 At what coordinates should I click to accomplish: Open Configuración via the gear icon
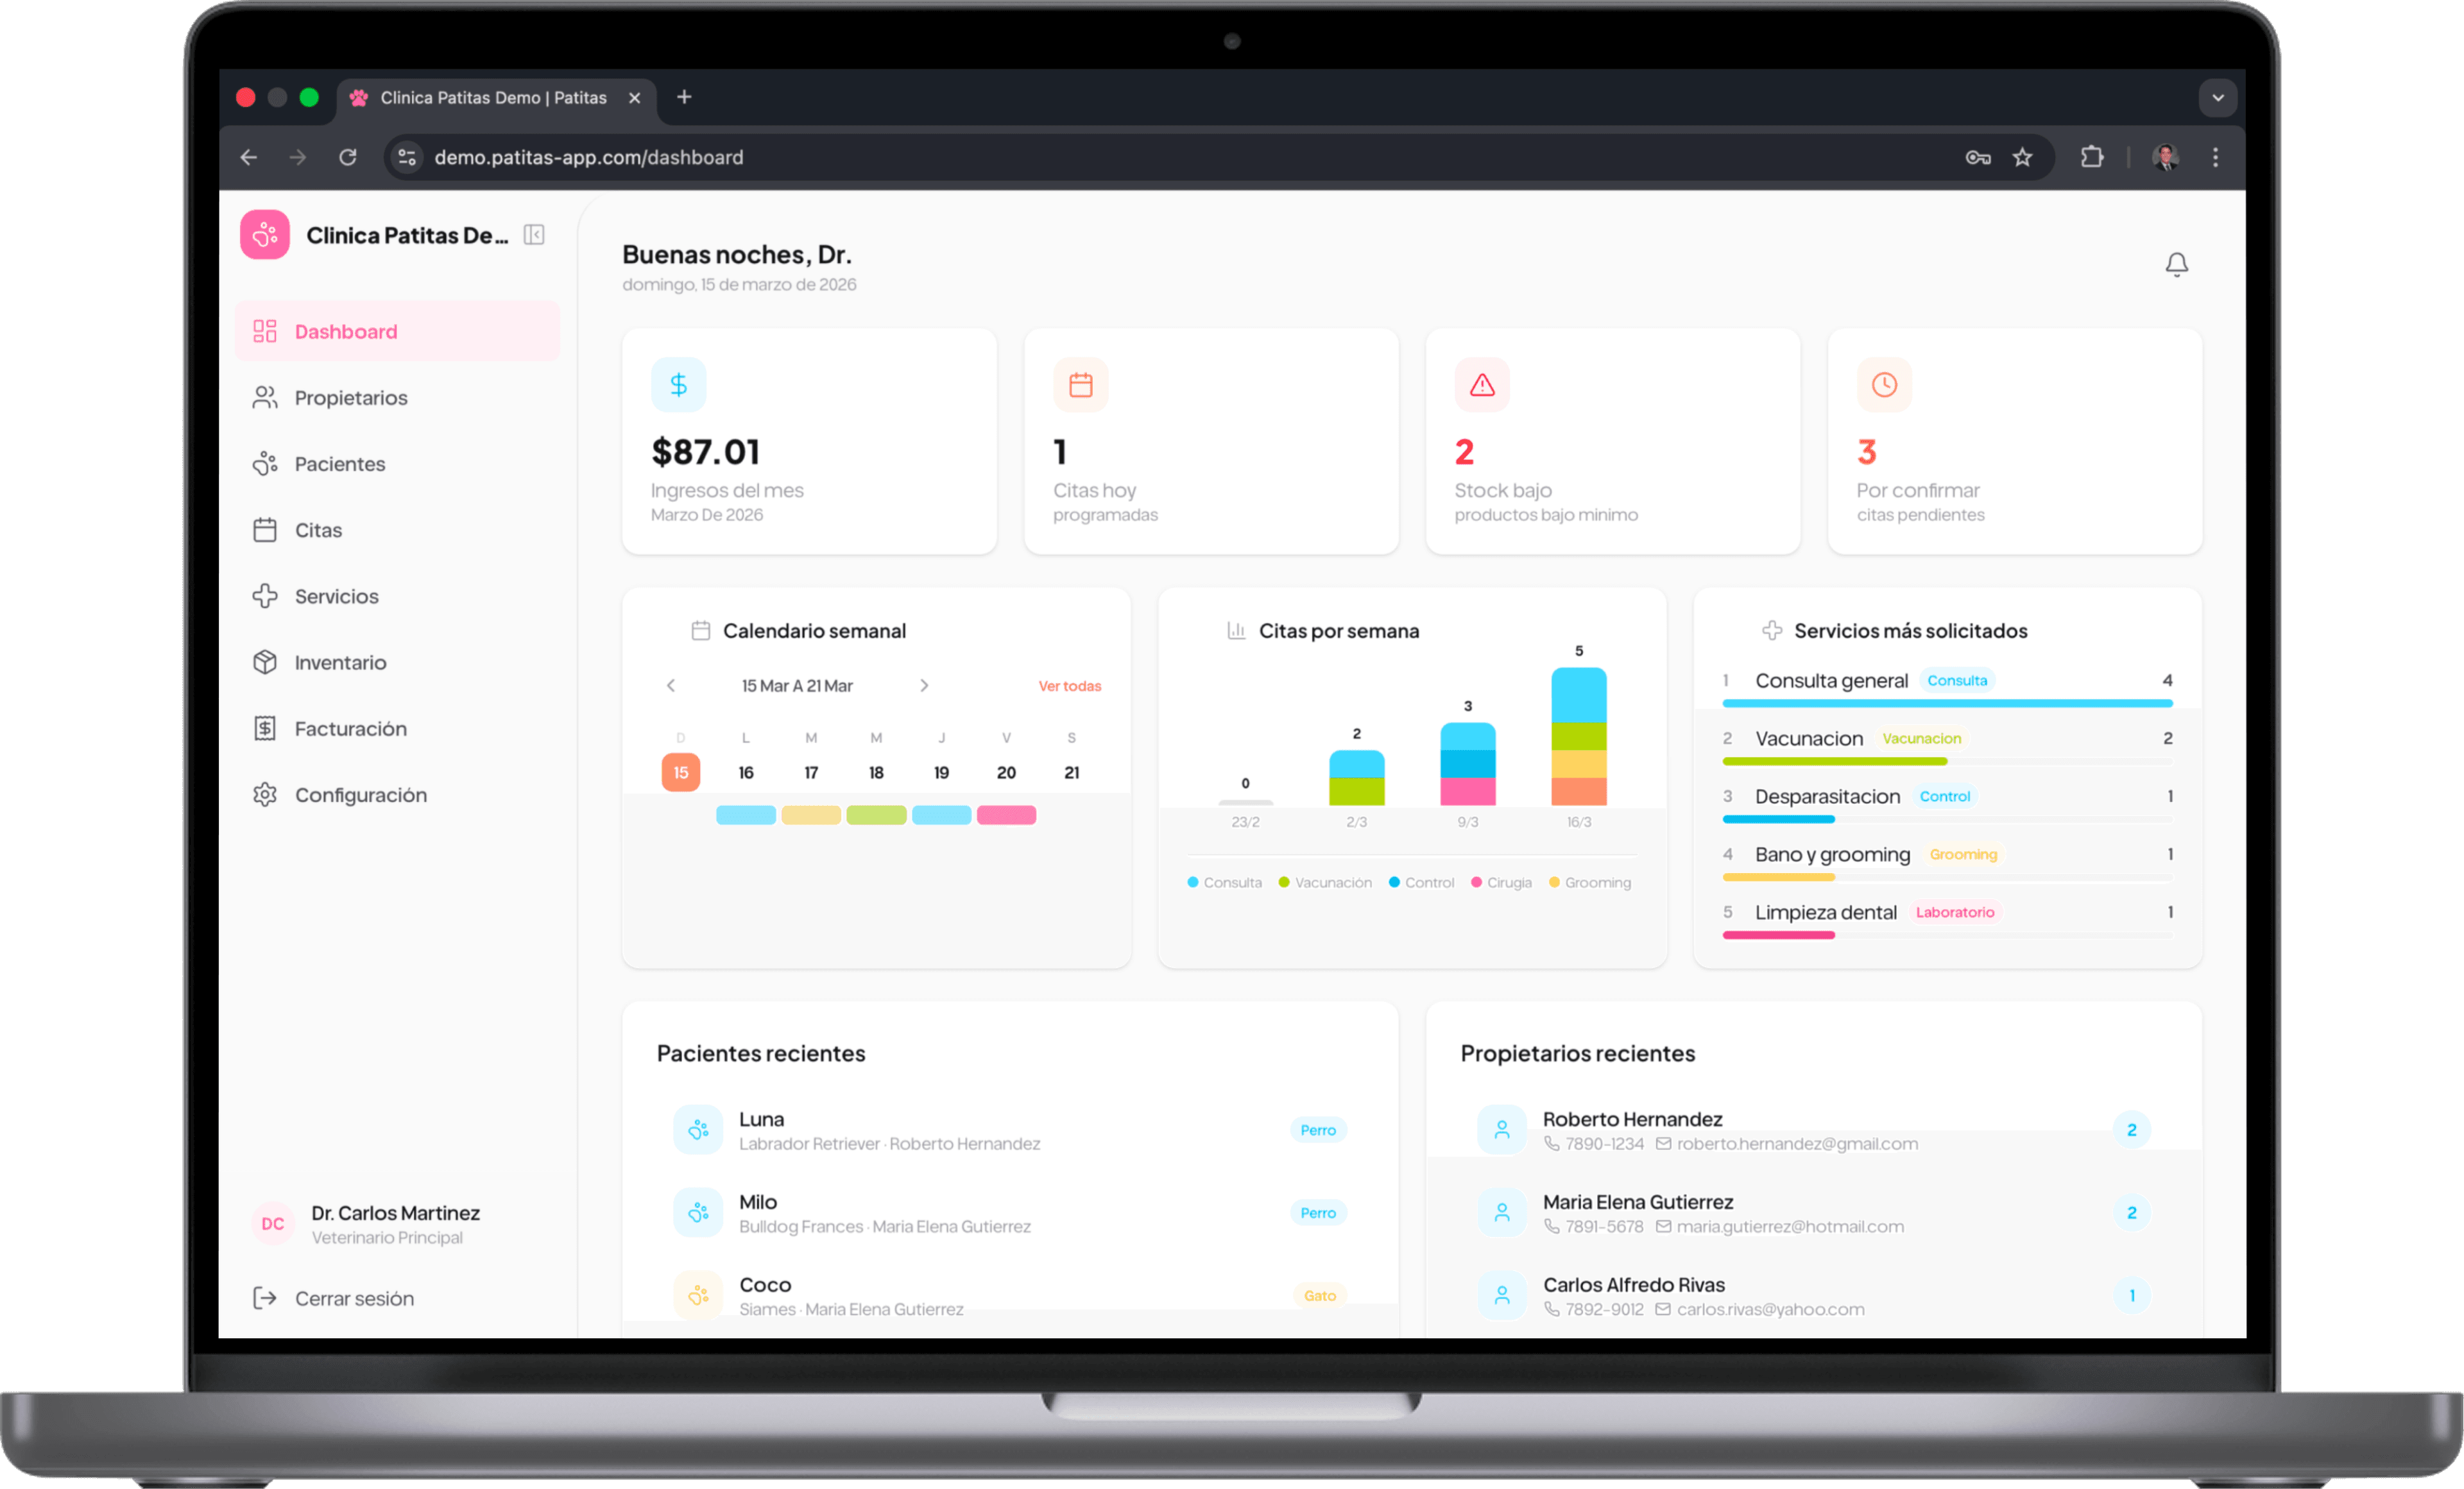(x=264, y=794)
